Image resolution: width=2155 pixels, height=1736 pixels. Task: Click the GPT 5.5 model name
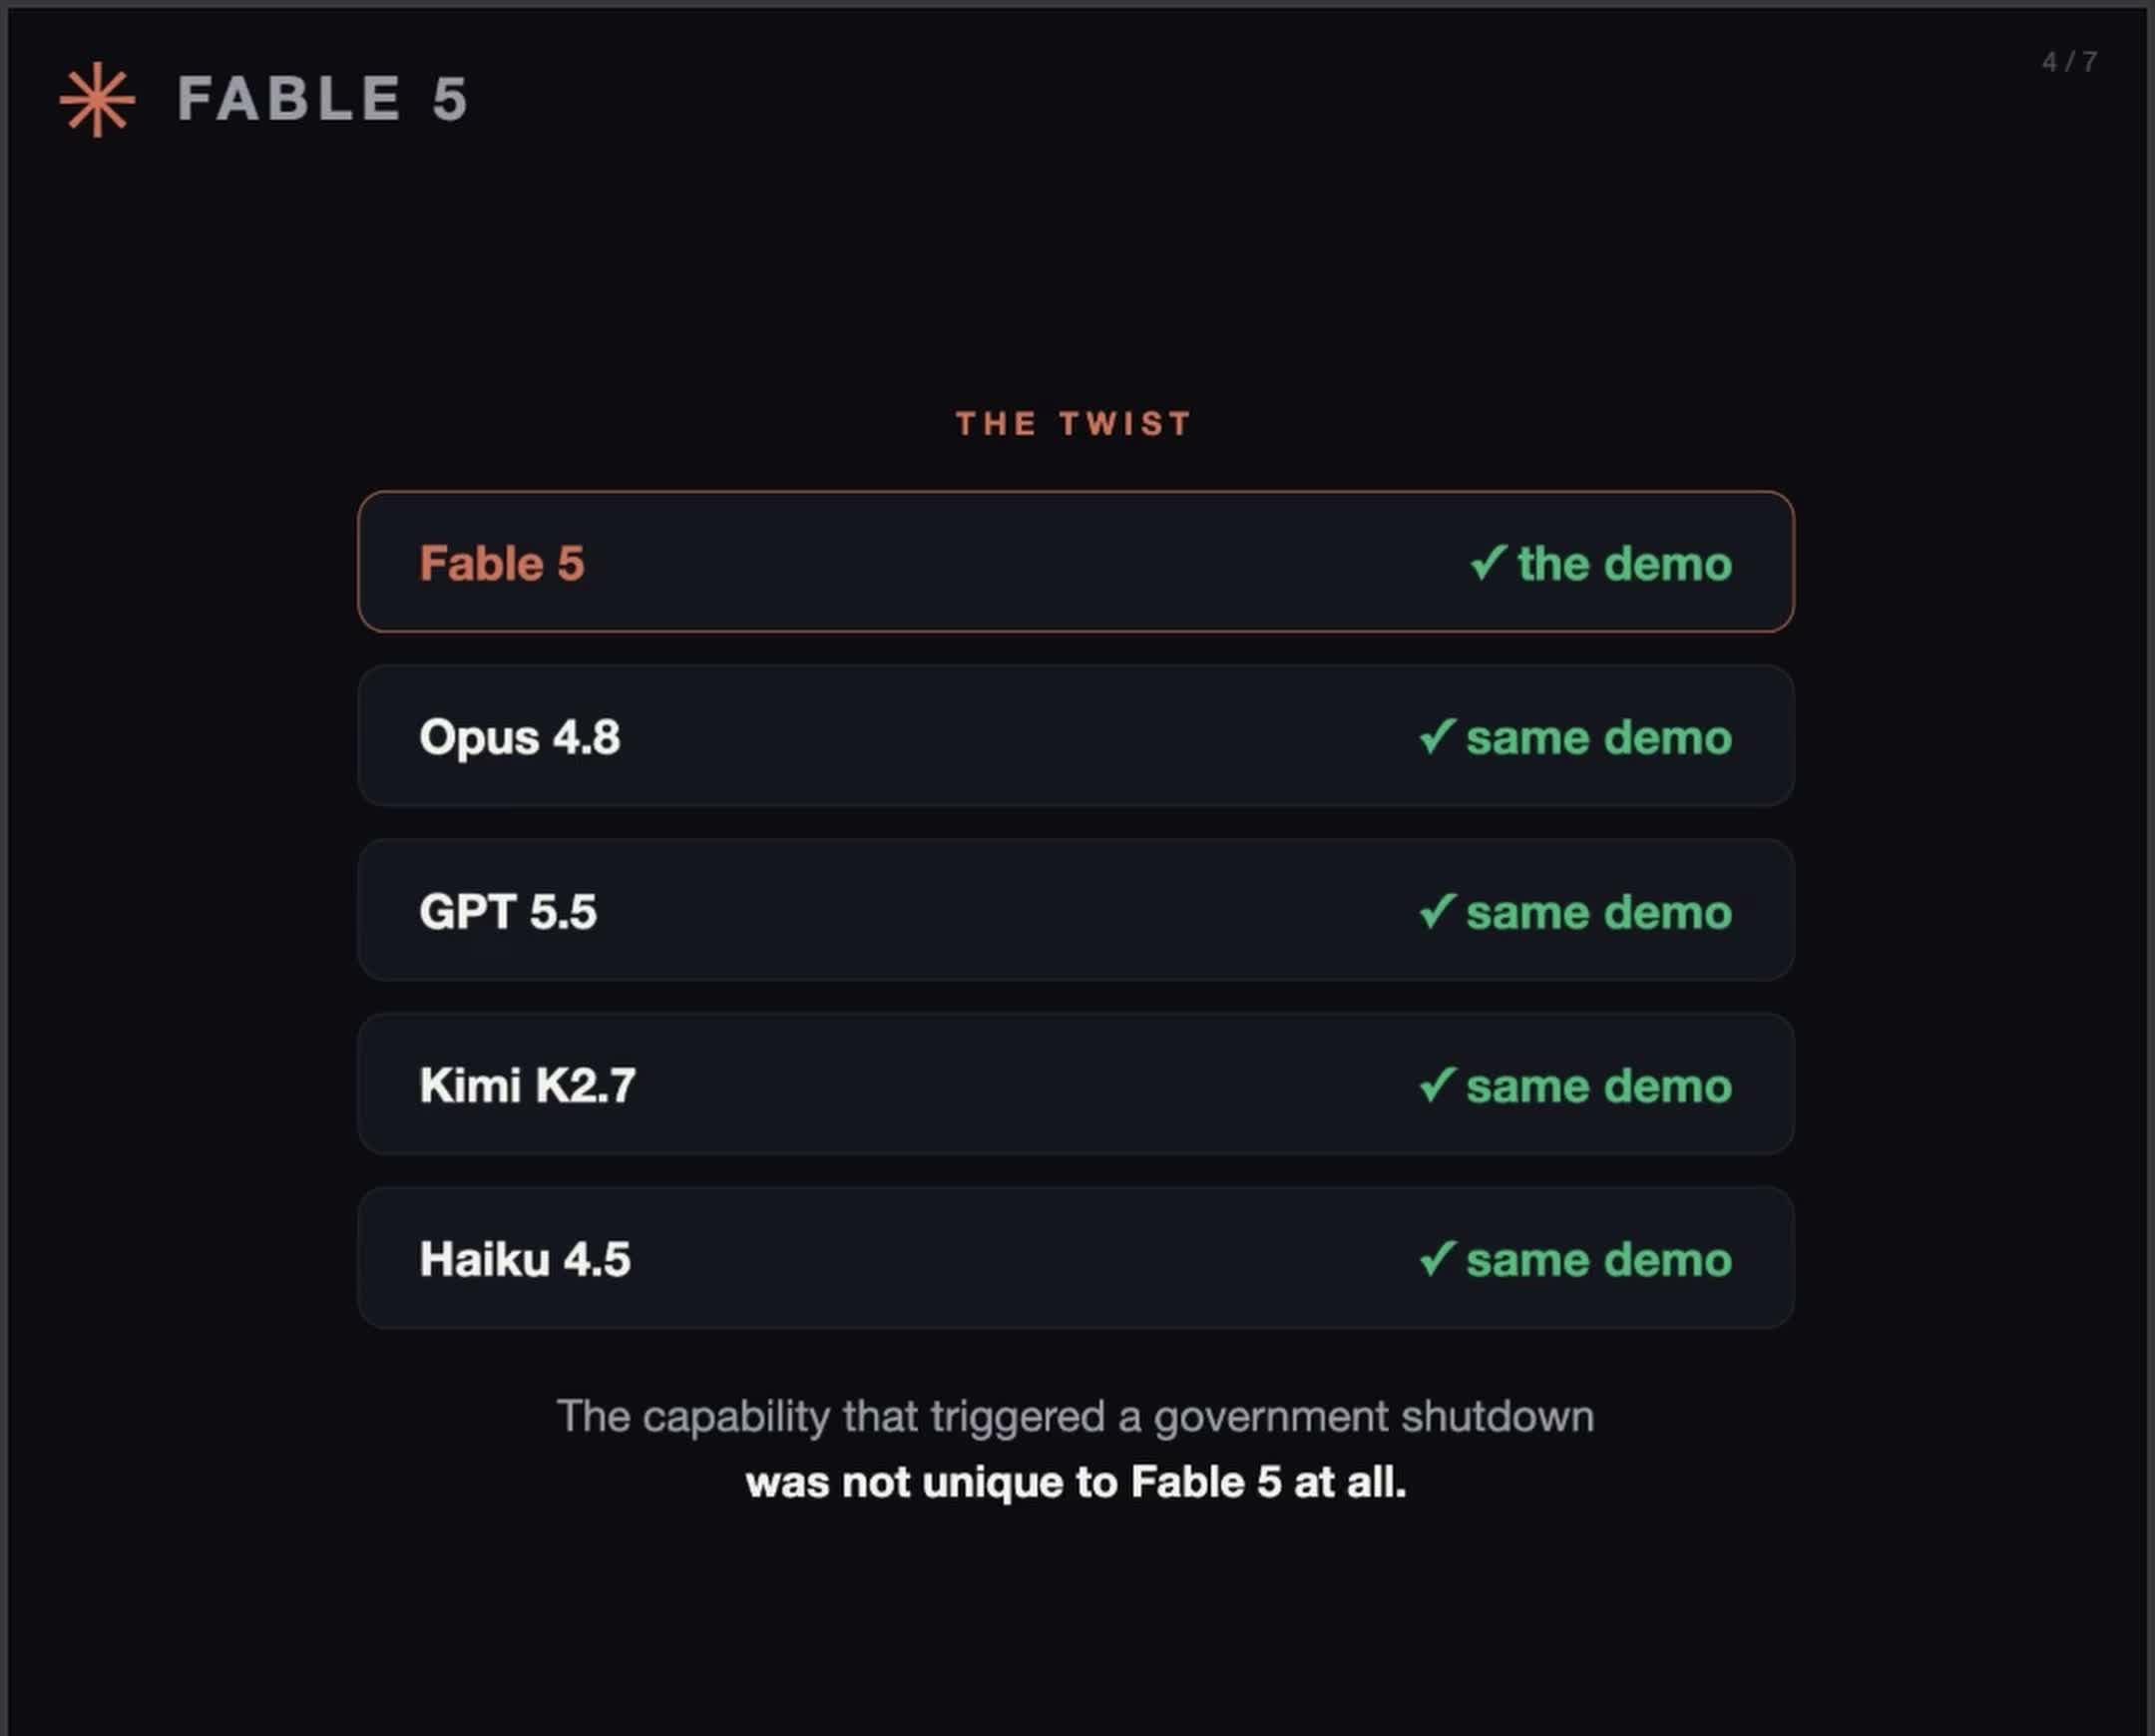tap(507, 911)
